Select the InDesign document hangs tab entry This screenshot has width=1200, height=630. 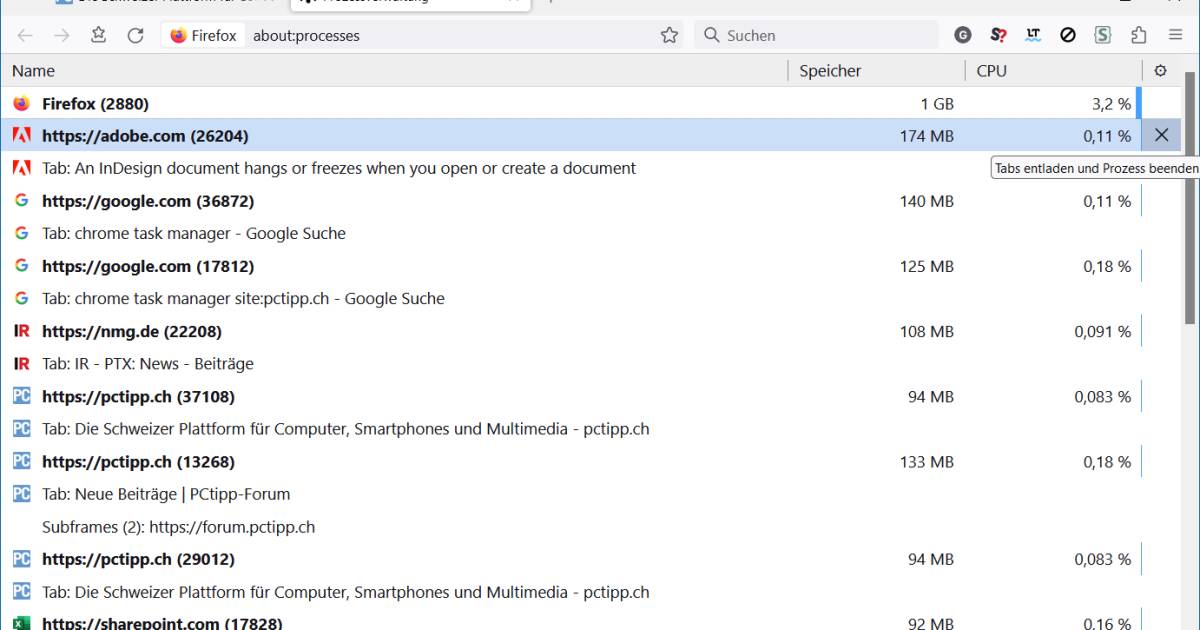click(x=338, y=168)
